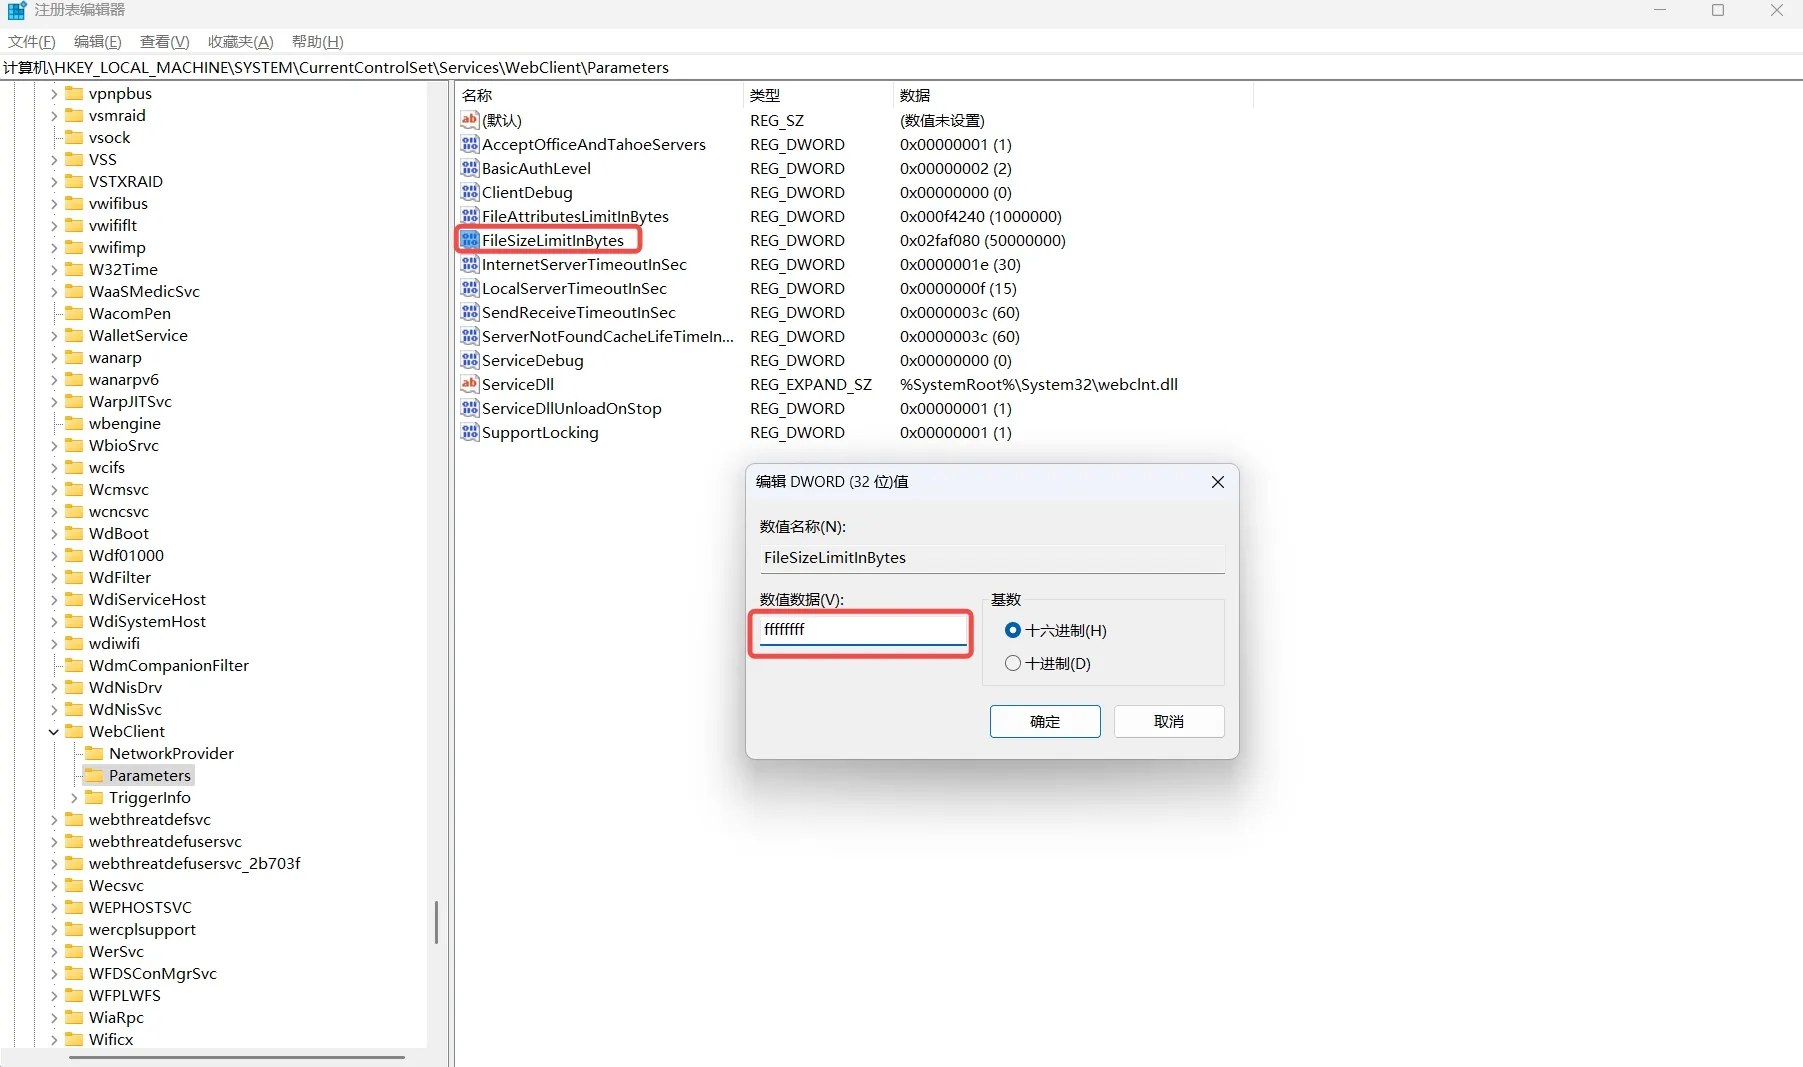1803x1067 pixels.
Task: Click the ClientDebug DWORD icon
Action: [x=469, y=192]
